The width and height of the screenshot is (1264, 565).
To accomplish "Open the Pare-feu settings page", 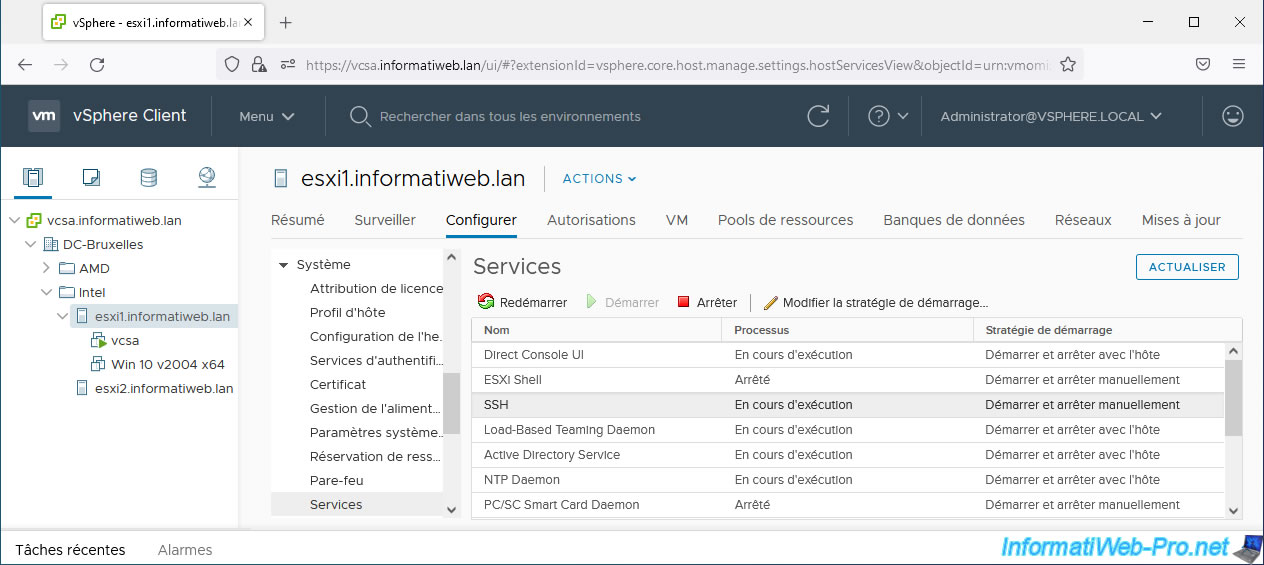I will pos(336,480).
